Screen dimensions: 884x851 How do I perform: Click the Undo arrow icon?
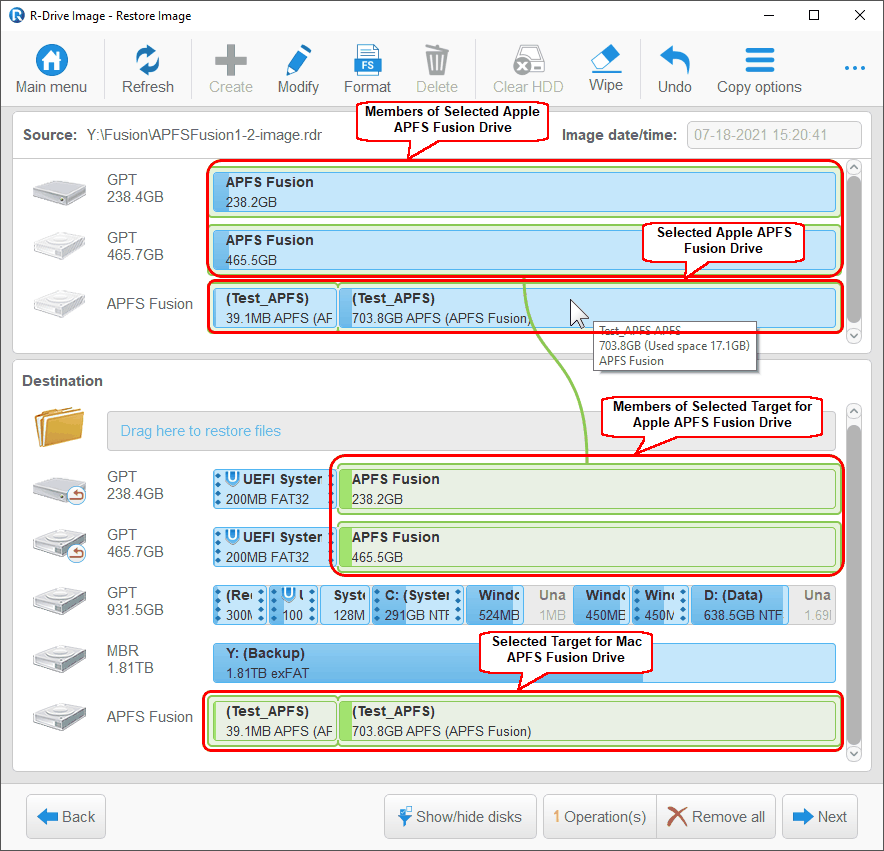(674, 60)
